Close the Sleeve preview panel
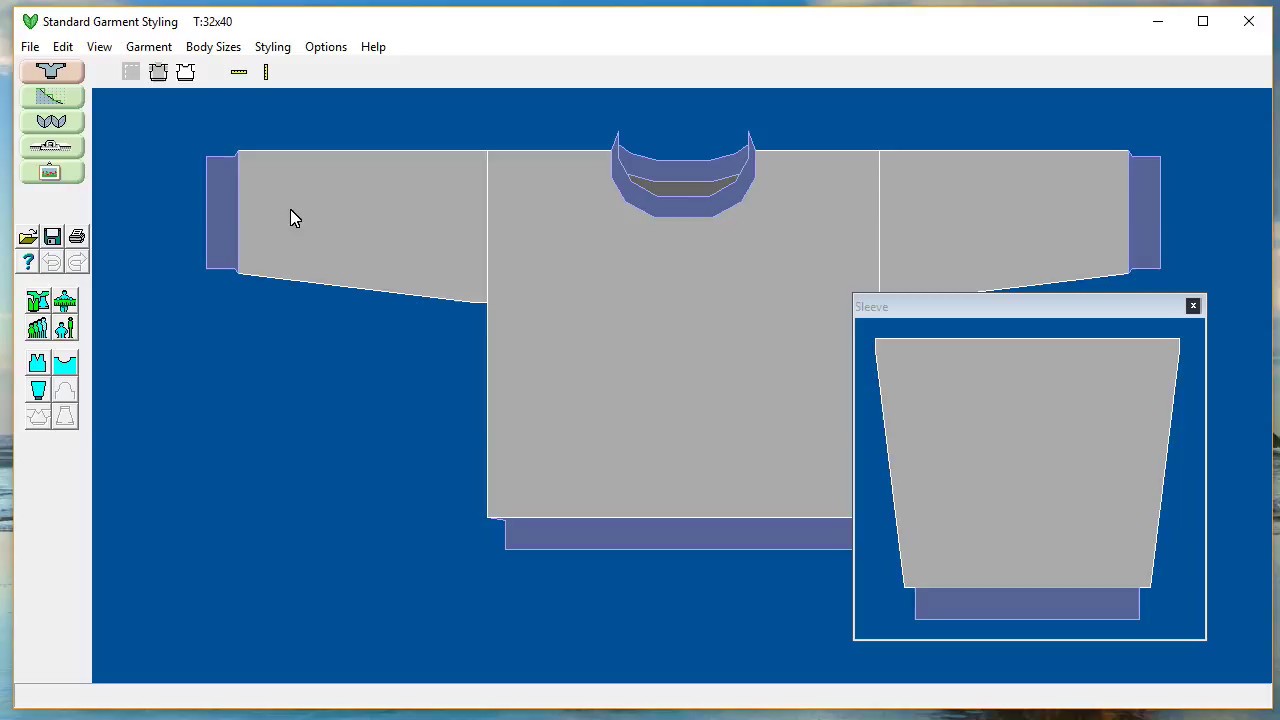 tap(1193, 306)
